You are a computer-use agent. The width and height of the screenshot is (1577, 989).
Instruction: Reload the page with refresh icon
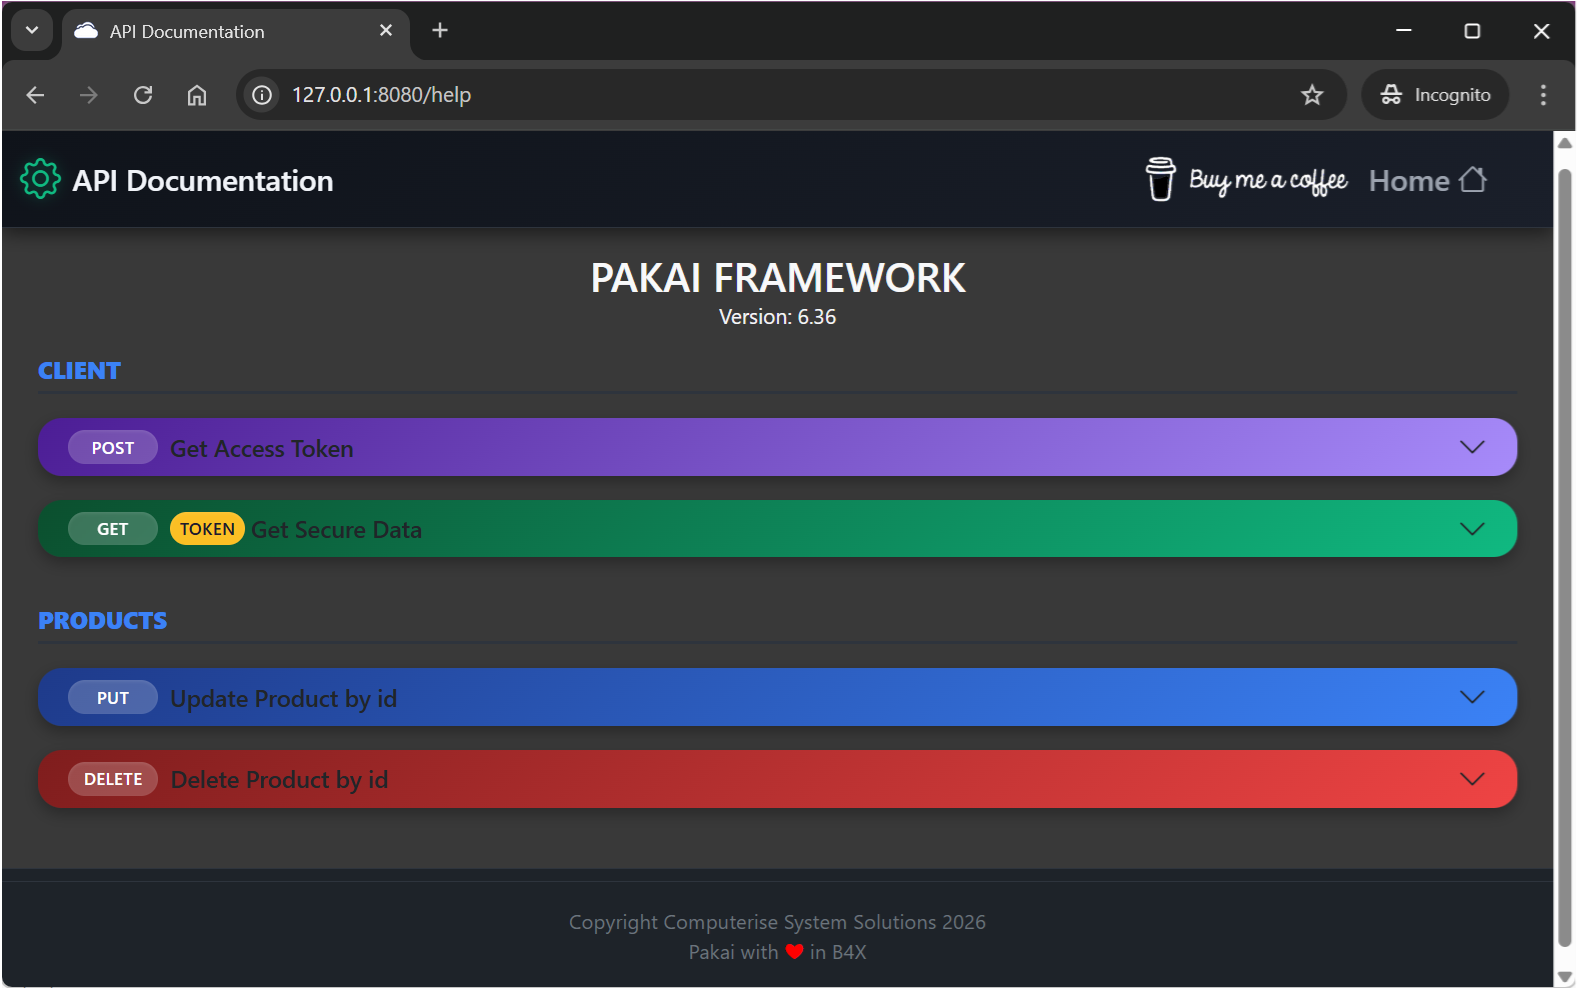pyautogui.click(x=143, y=95)
